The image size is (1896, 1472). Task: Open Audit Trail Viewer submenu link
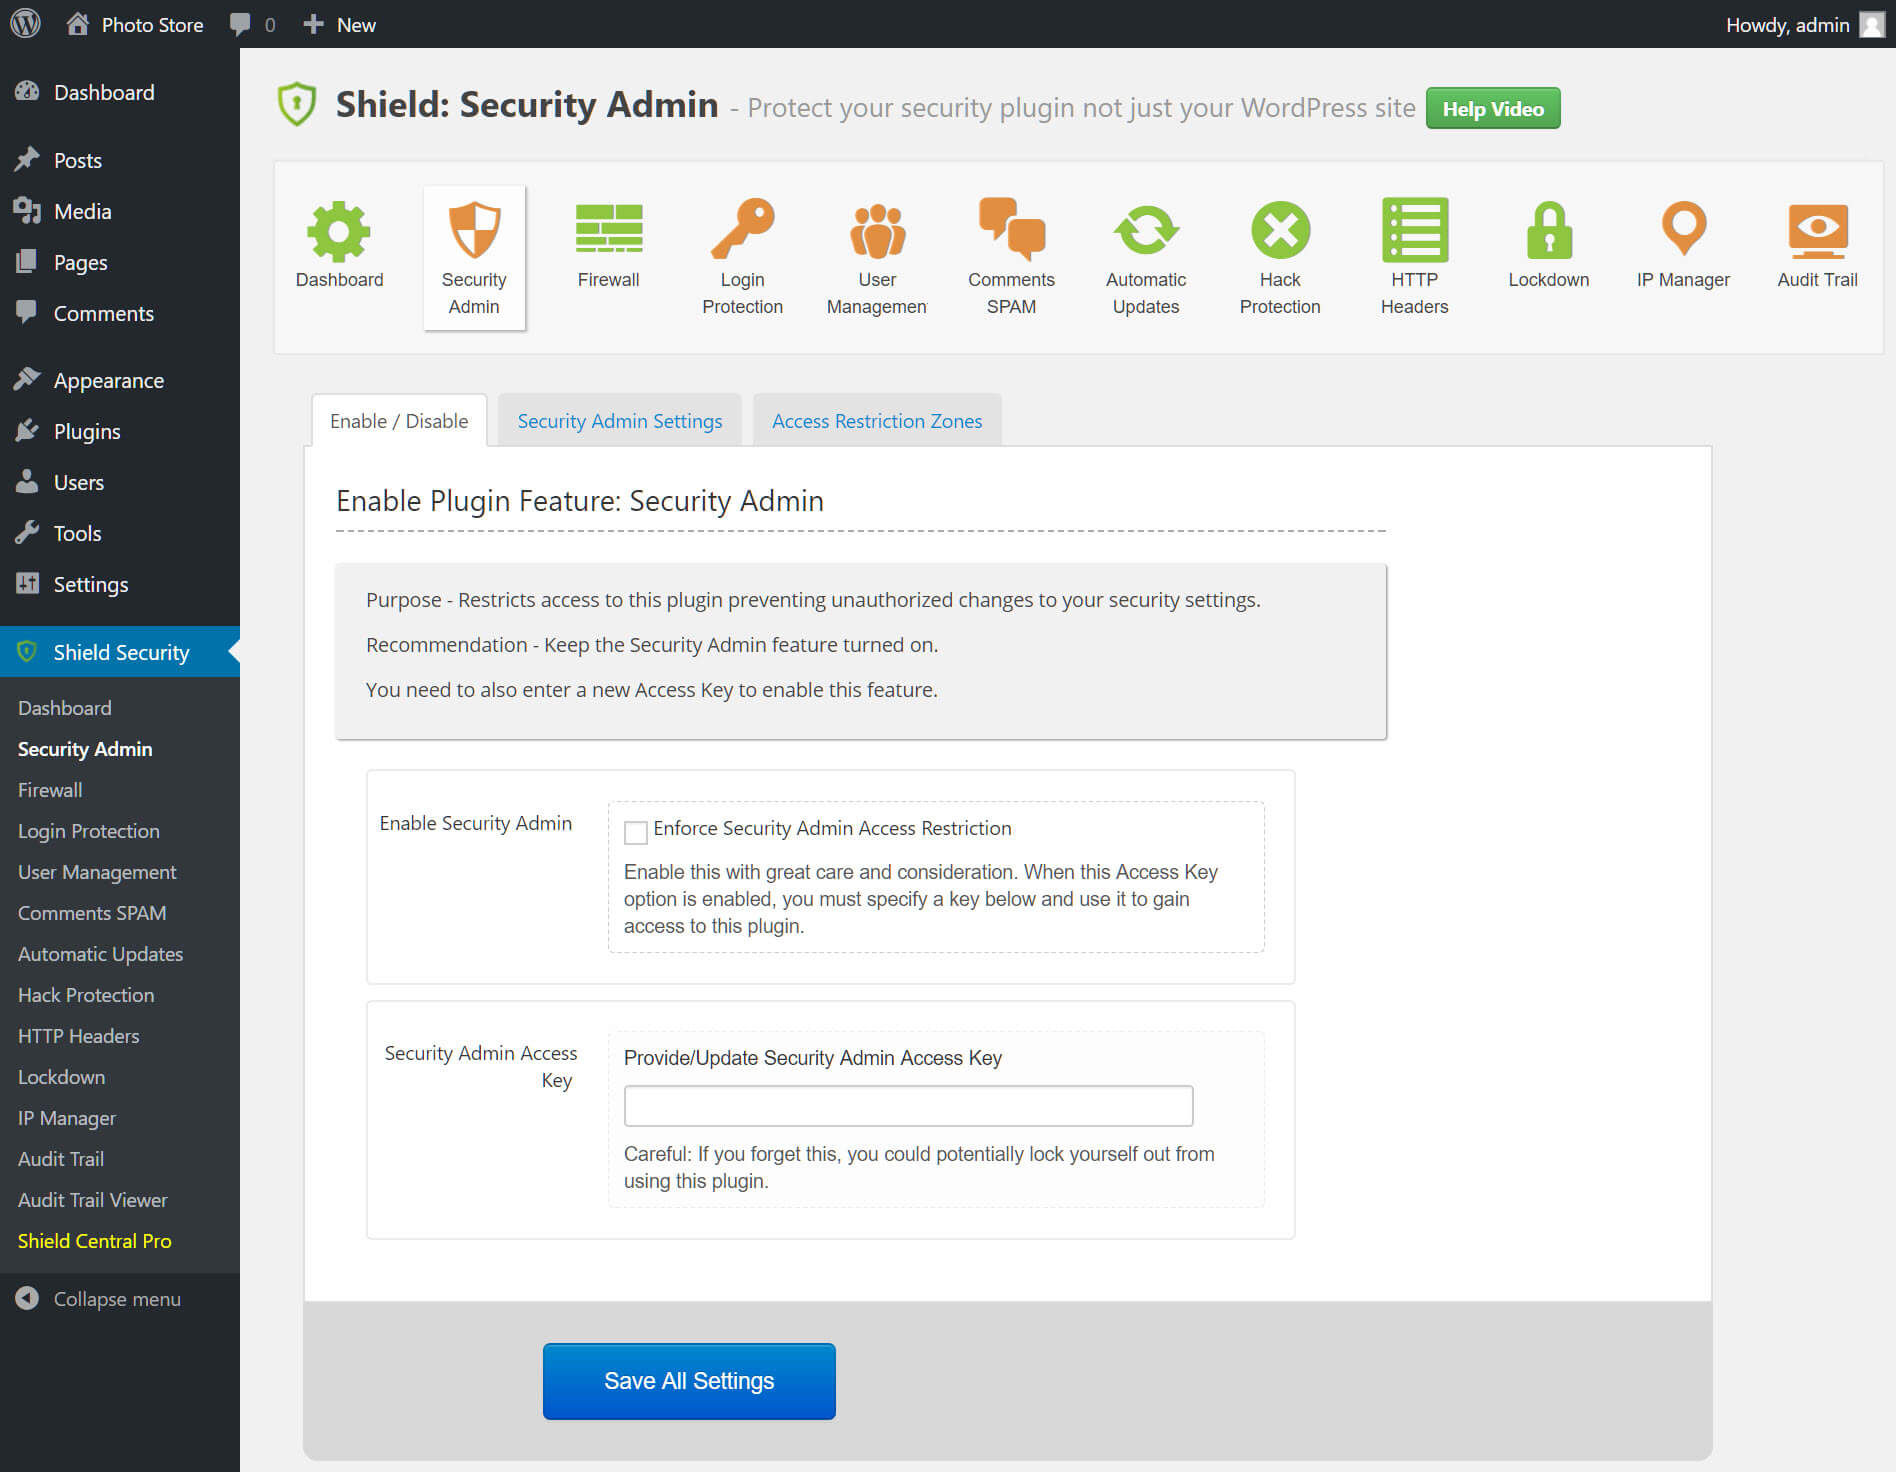(93, 1200)
